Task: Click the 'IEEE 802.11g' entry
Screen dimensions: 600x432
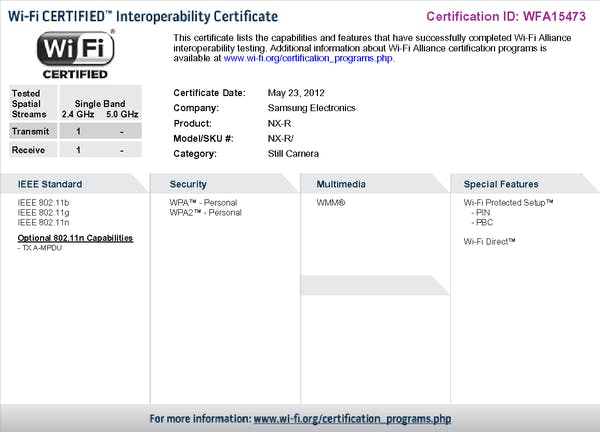Action: [x=43, y=213]
